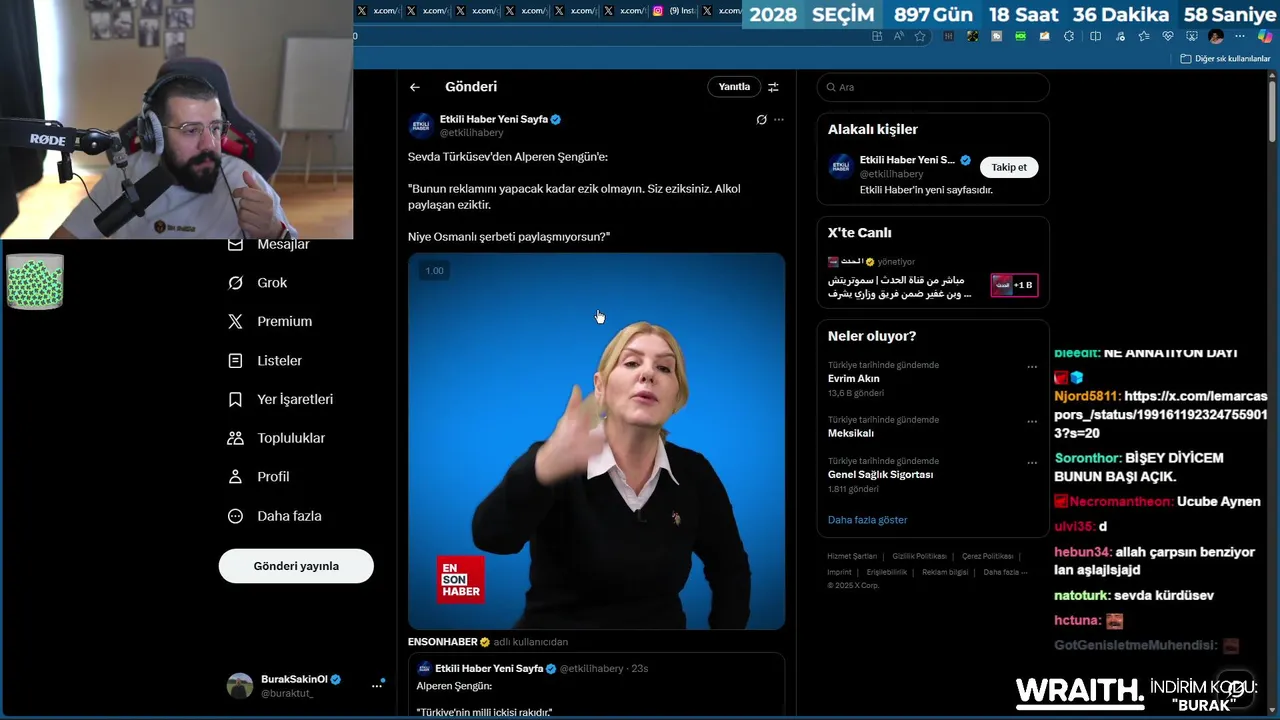Switch to the first x.com browser tab
The width and height of the screenshot is (1280, 720).
pyautogui.click(x=378, y=11)
